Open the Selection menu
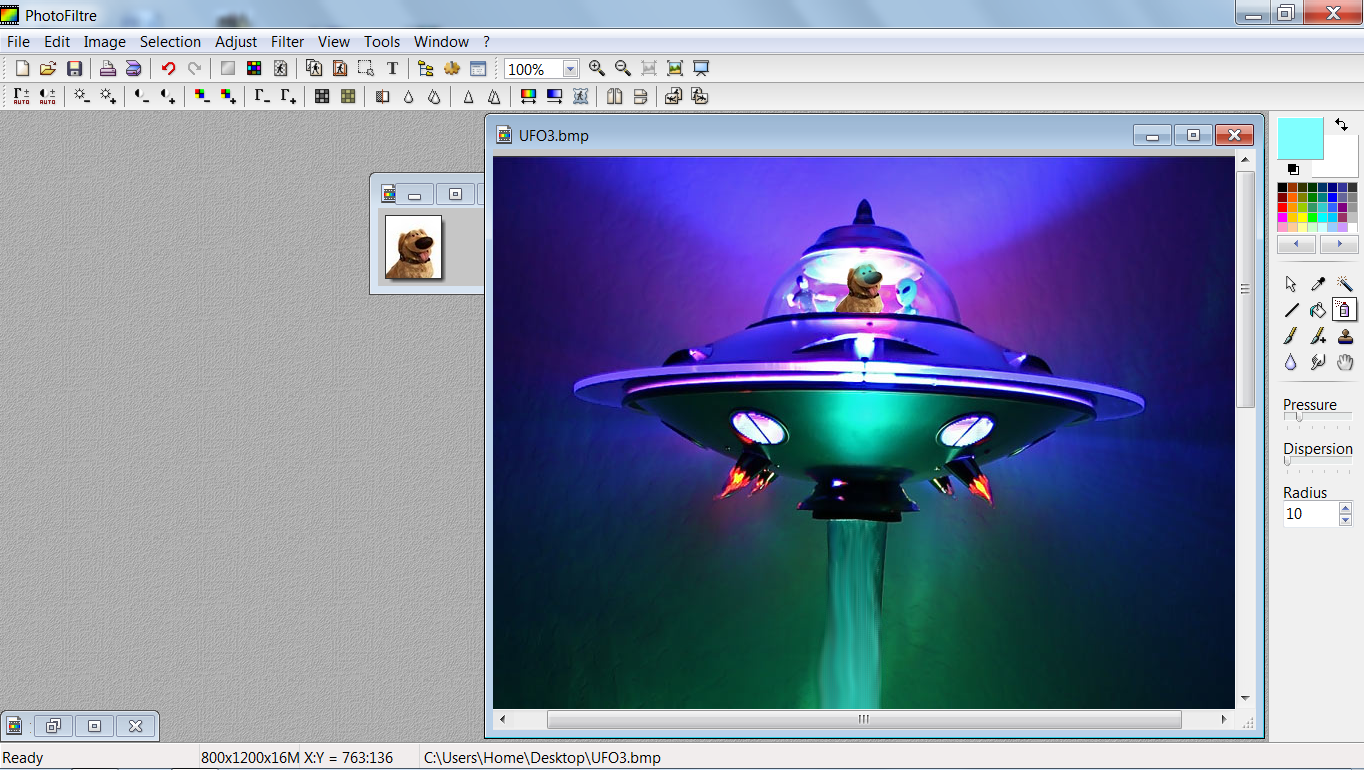This screenshot has height=772, width=1364. pos(170,42)
